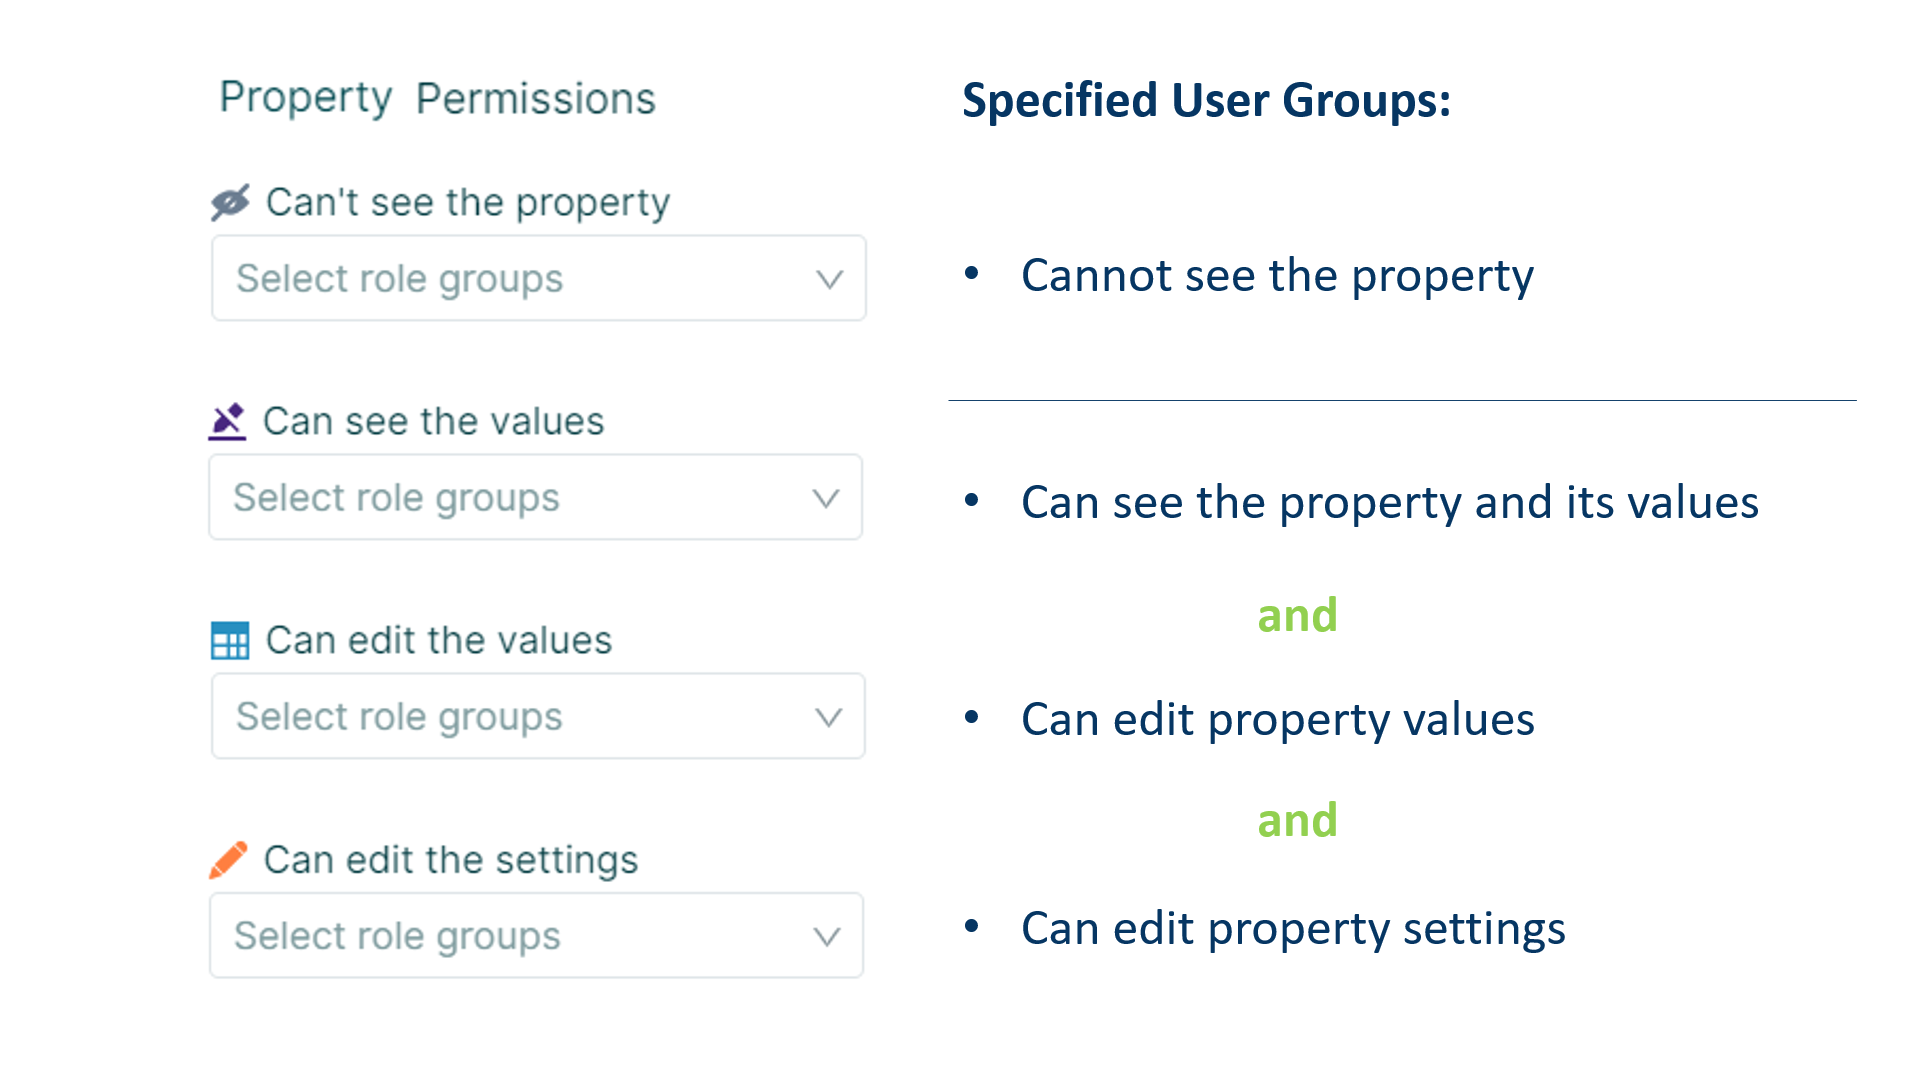
Task: Click the blue table grid icon
Action: click(230, 641)
